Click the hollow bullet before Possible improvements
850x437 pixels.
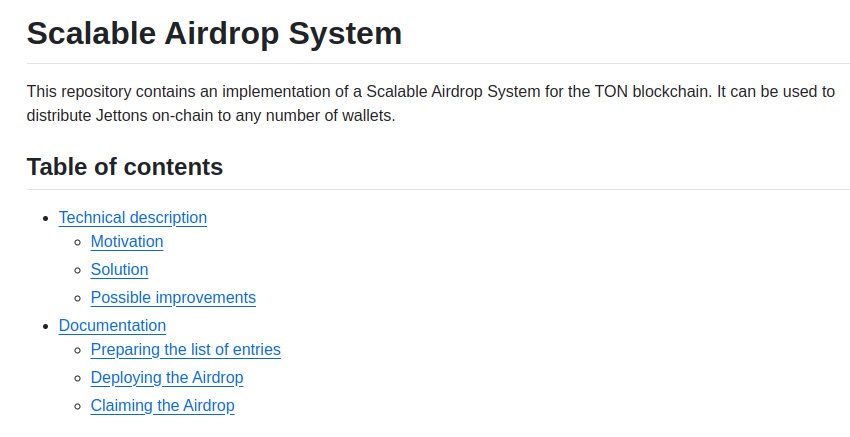click(x=77, y=298)
